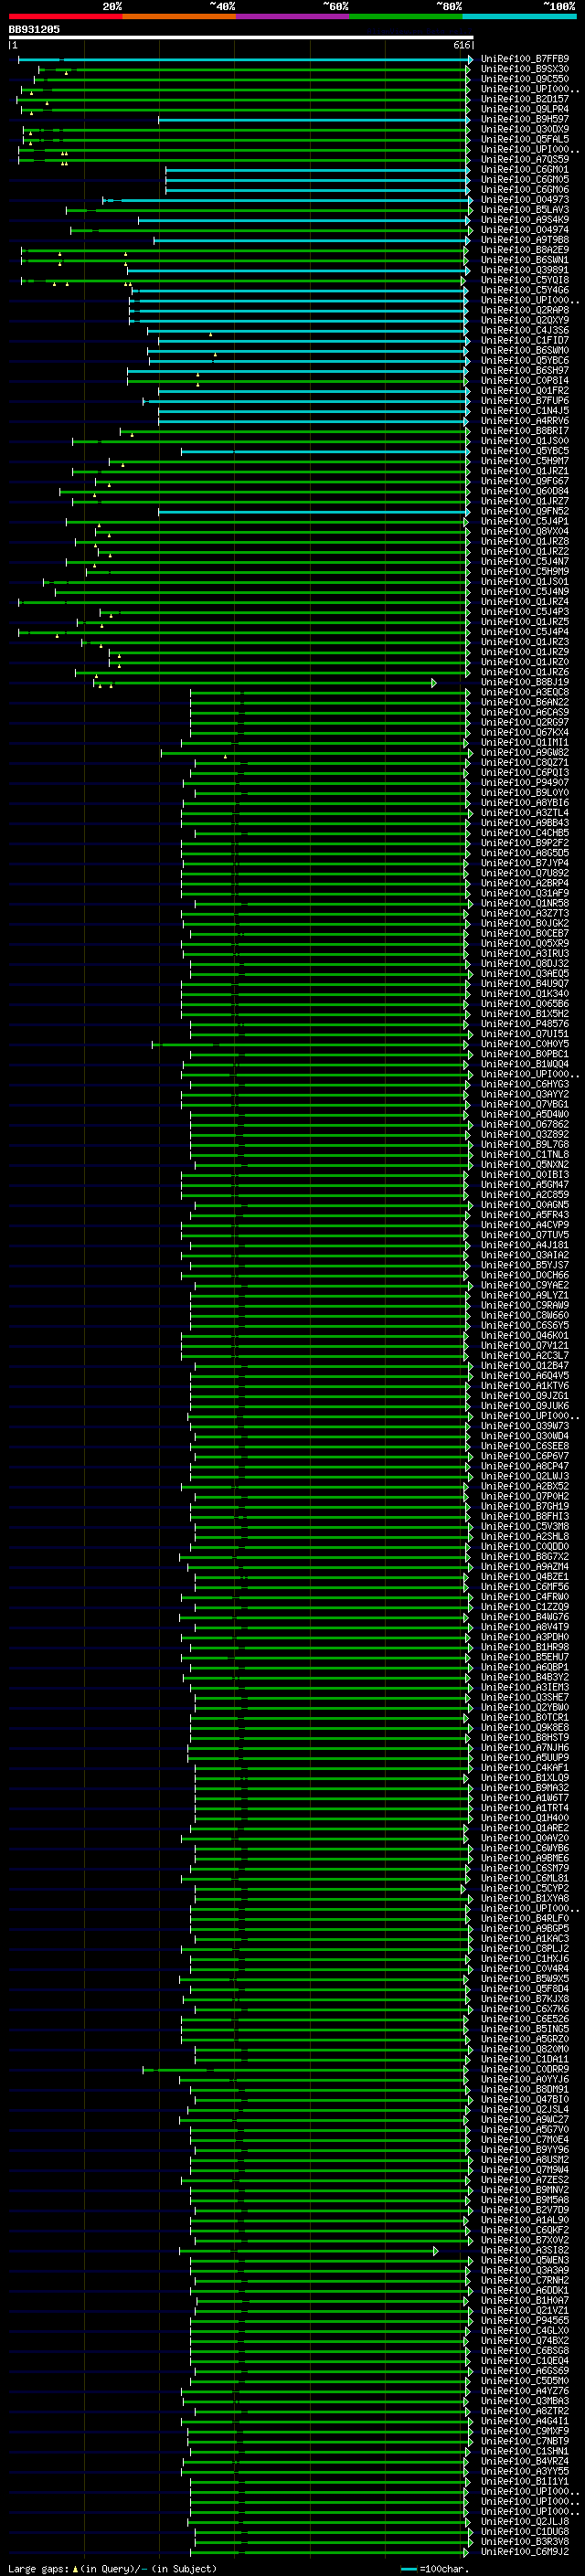Select hit label UniRef100_B7JYP4
The height and width of the screenshot is (2576, 585).
tap(525, 863)
